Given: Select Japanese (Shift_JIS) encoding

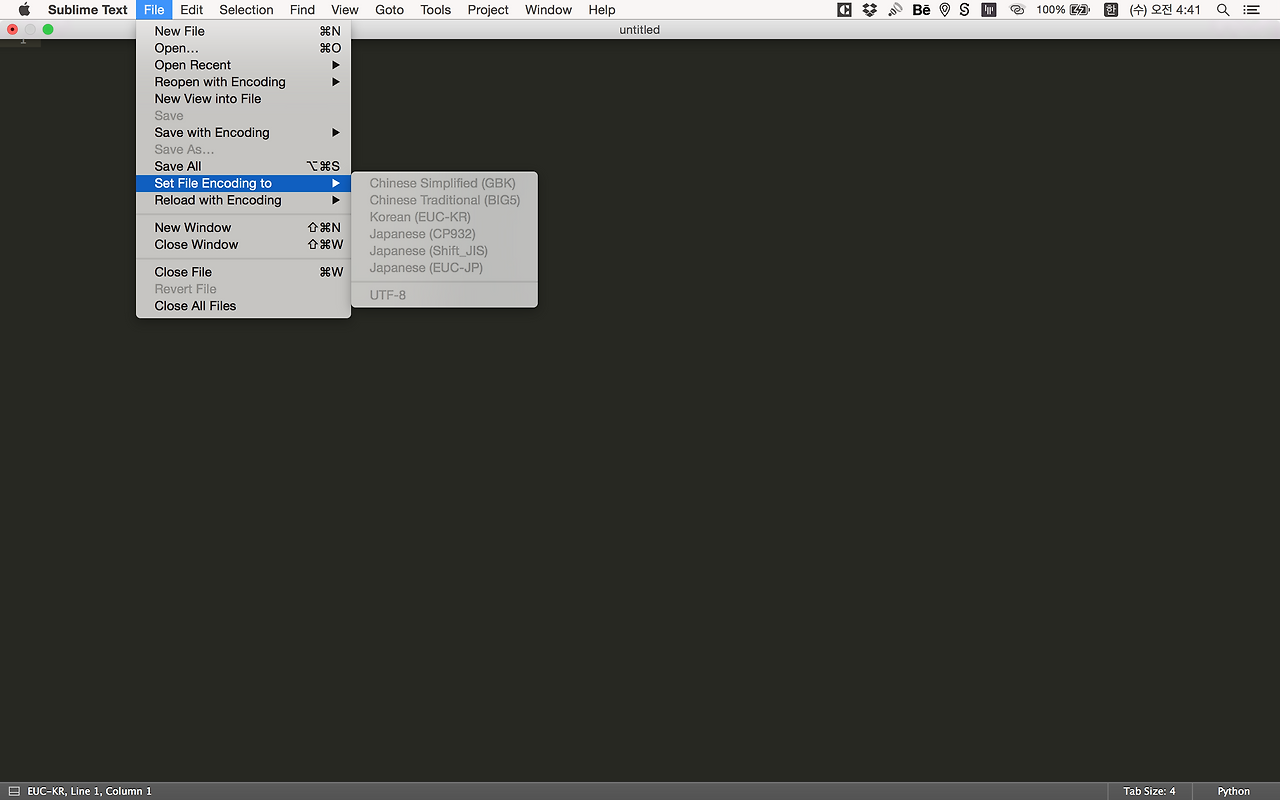Looking at the screenshot, I should pos(444,251).
